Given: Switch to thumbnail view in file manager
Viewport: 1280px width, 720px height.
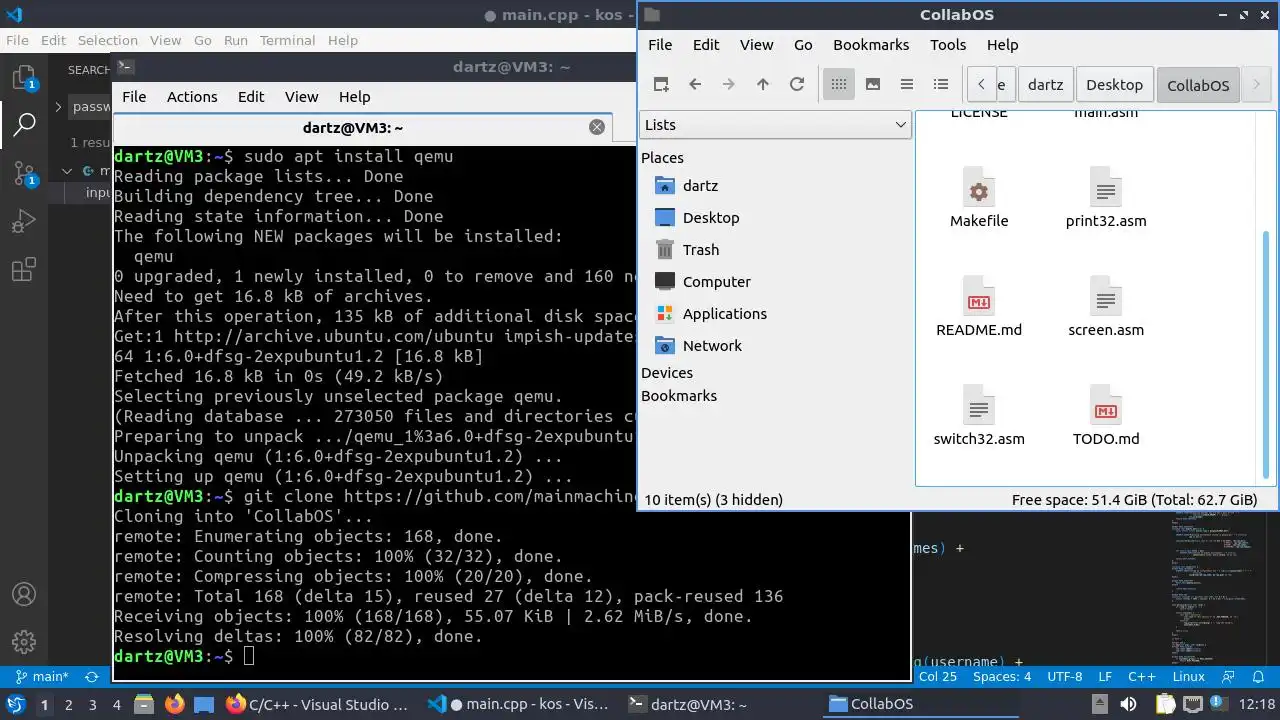Looking at the screenshot, I should (x=873, y=84).
